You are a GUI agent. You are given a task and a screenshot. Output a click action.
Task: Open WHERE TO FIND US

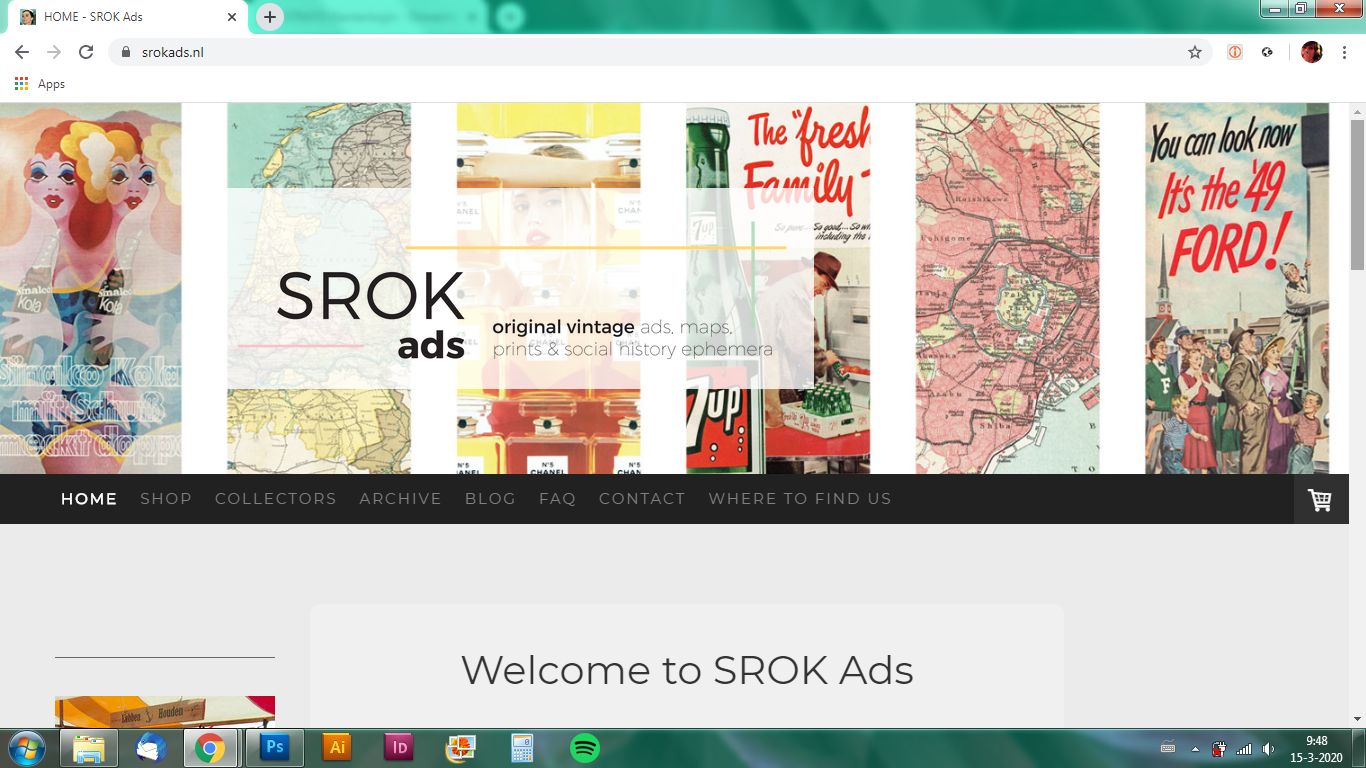[x=800, y=499]
